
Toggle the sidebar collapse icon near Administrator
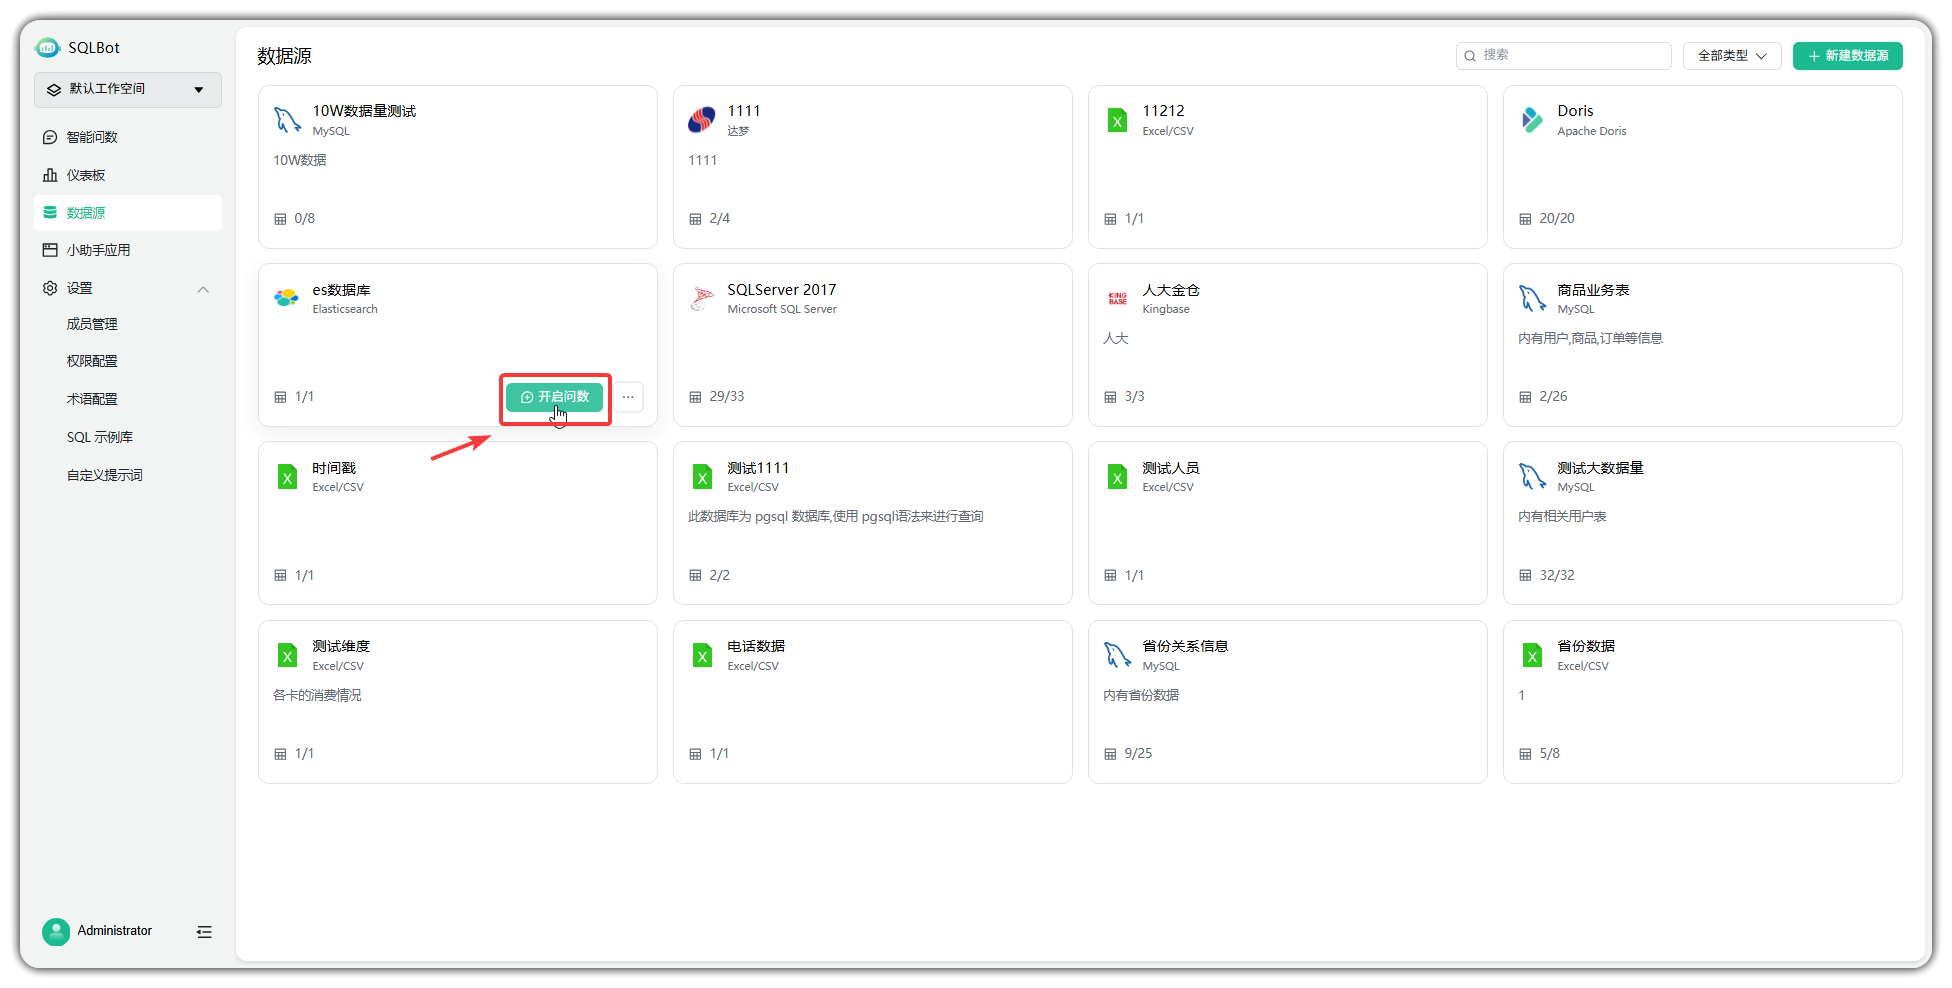[204, 931]
